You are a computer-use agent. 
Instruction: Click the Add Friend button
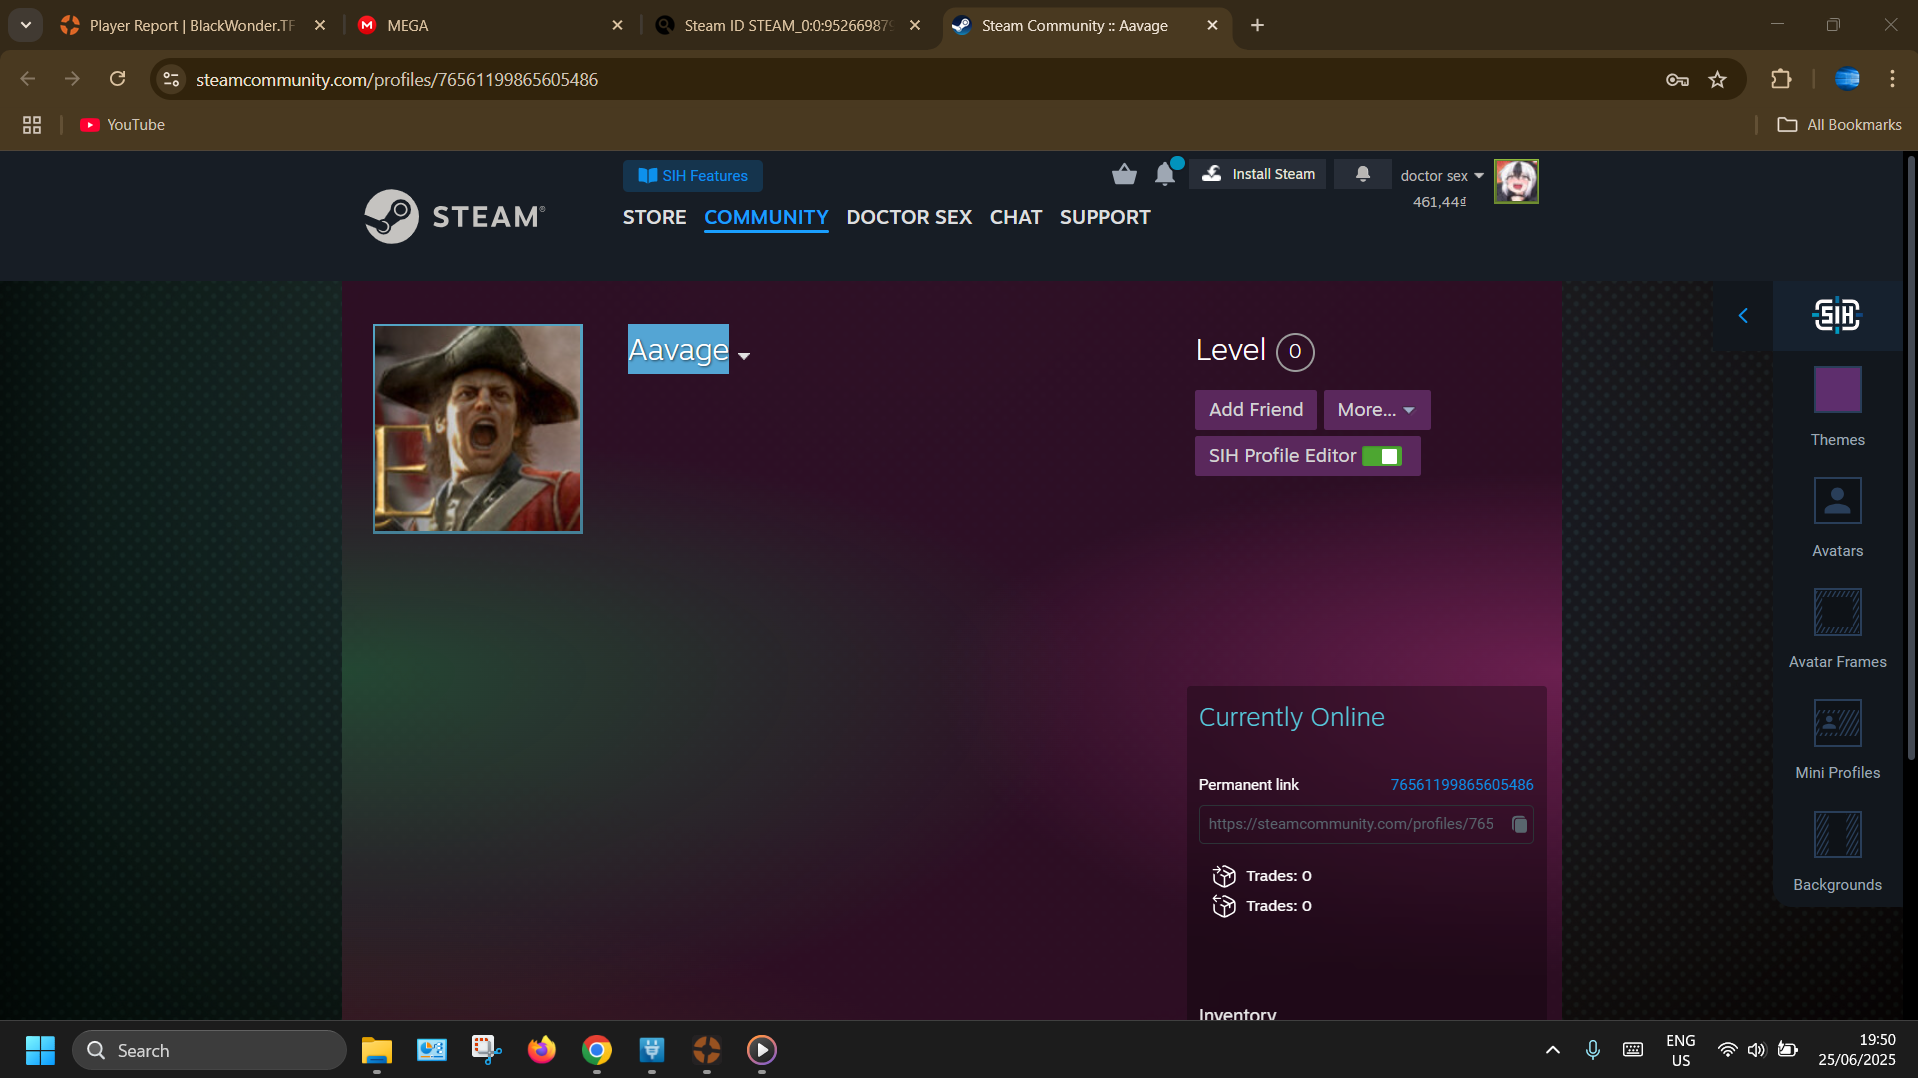click(1256, 410)
